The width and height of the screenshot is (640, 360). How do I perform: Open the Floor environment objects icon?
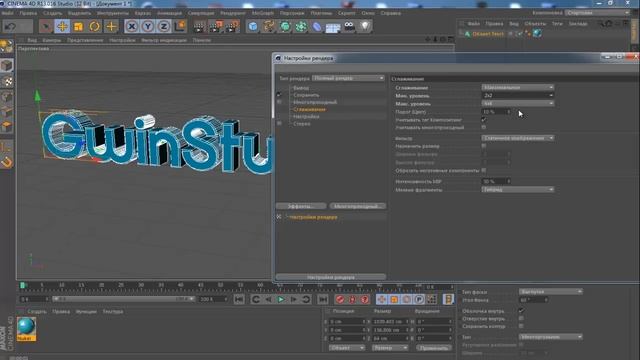click(333, 27)
